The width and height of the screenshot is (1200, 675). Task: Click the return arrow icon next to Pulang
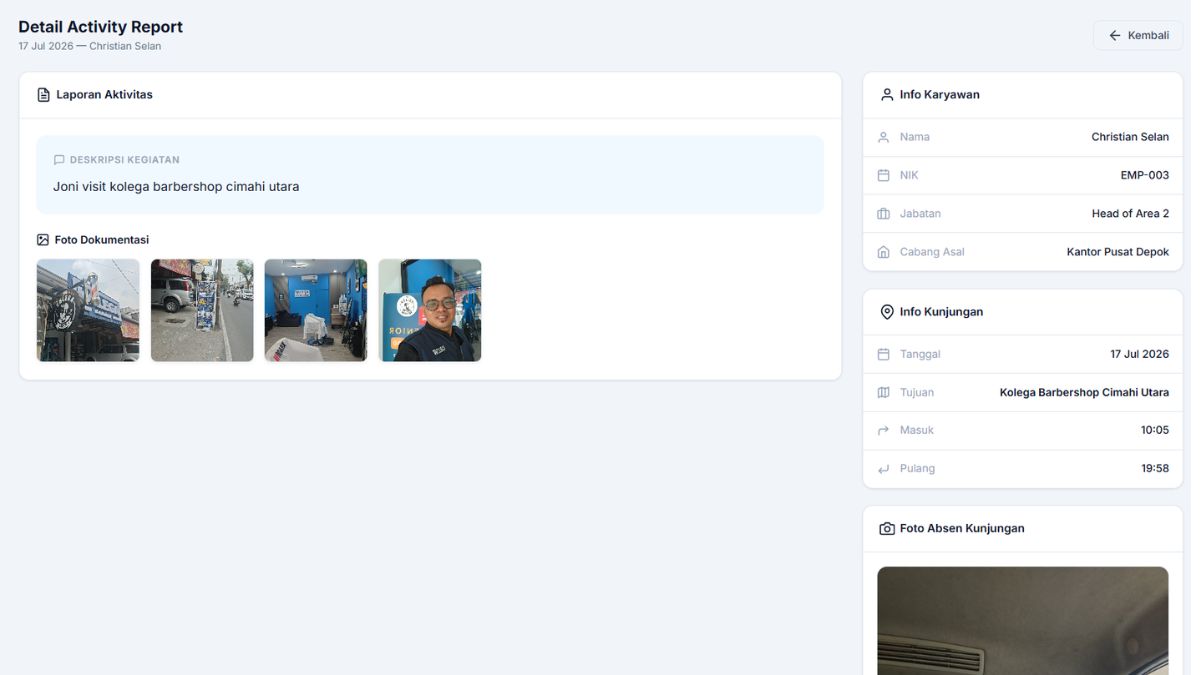883,469
